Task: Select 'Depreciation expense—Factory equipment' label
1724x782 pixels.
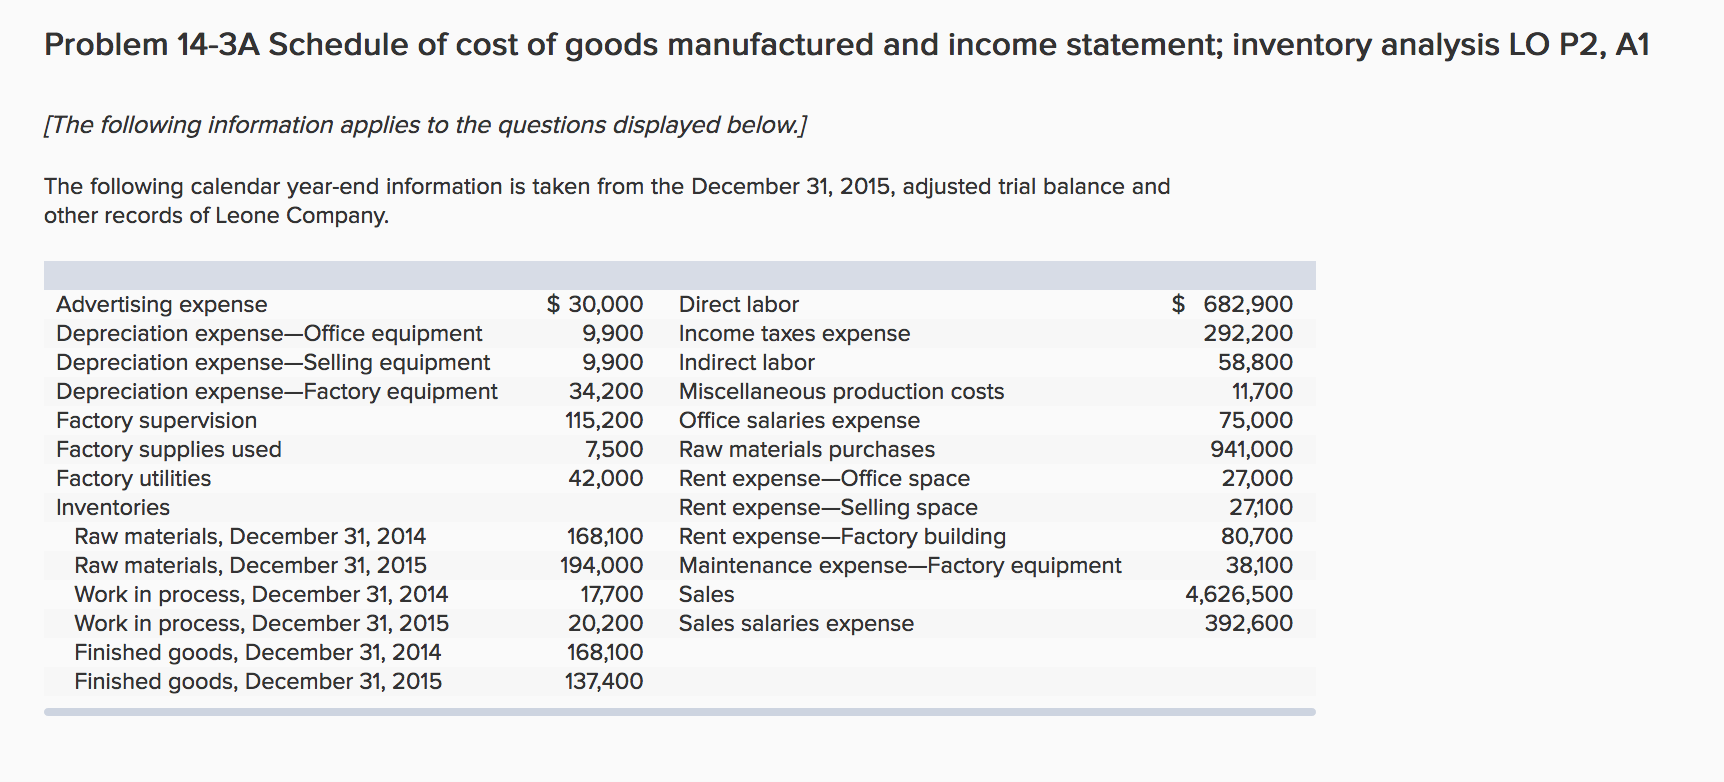Action: pyautogui.click(x=277, y=391)
